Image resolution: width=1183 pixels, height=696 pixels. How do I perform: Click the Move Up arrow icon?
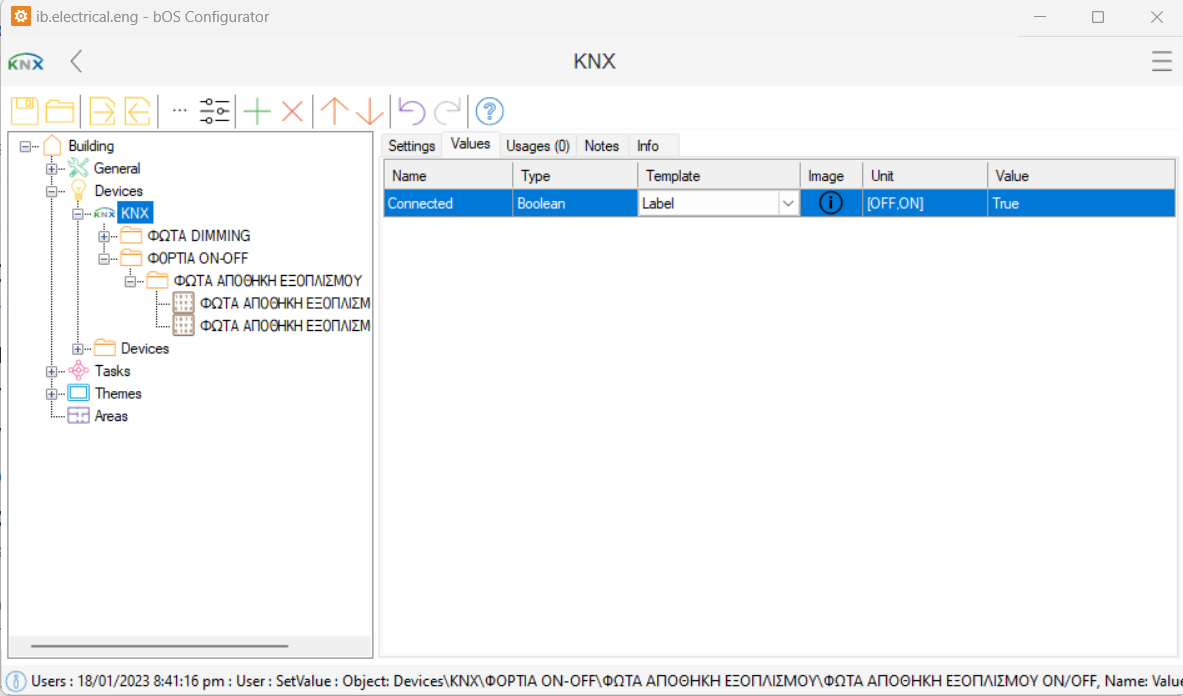click(334, 111)
